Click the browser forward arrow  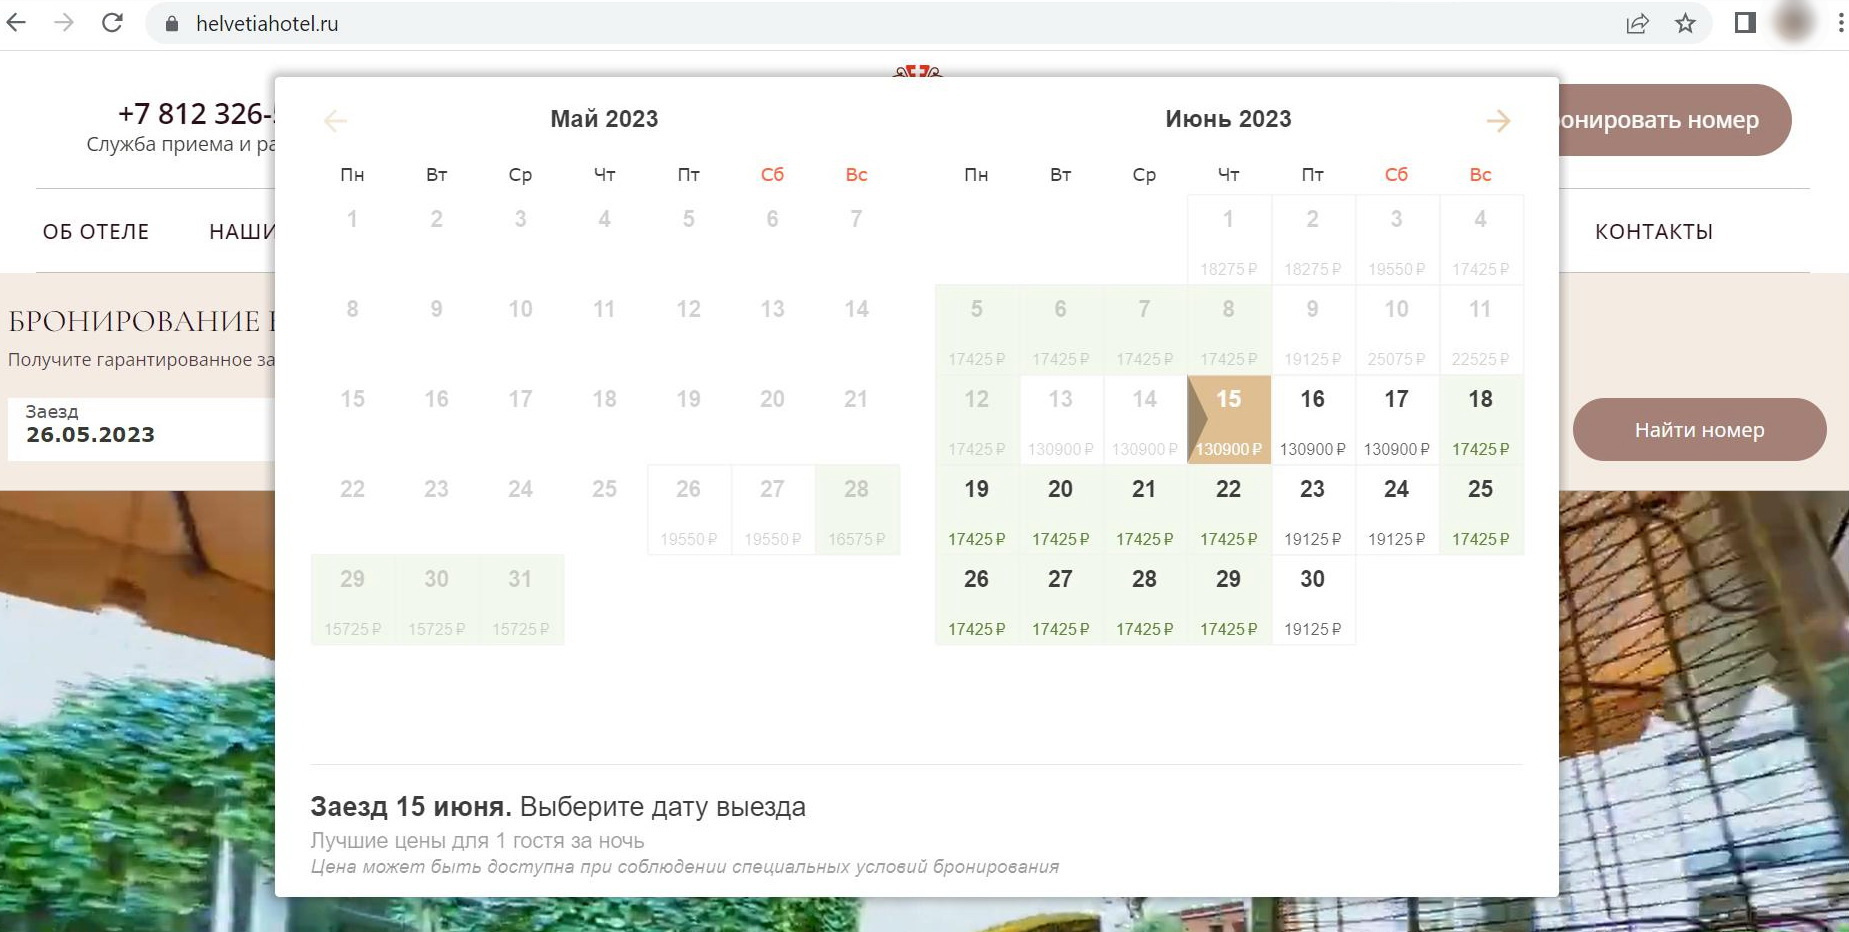[x=64, y=23]
